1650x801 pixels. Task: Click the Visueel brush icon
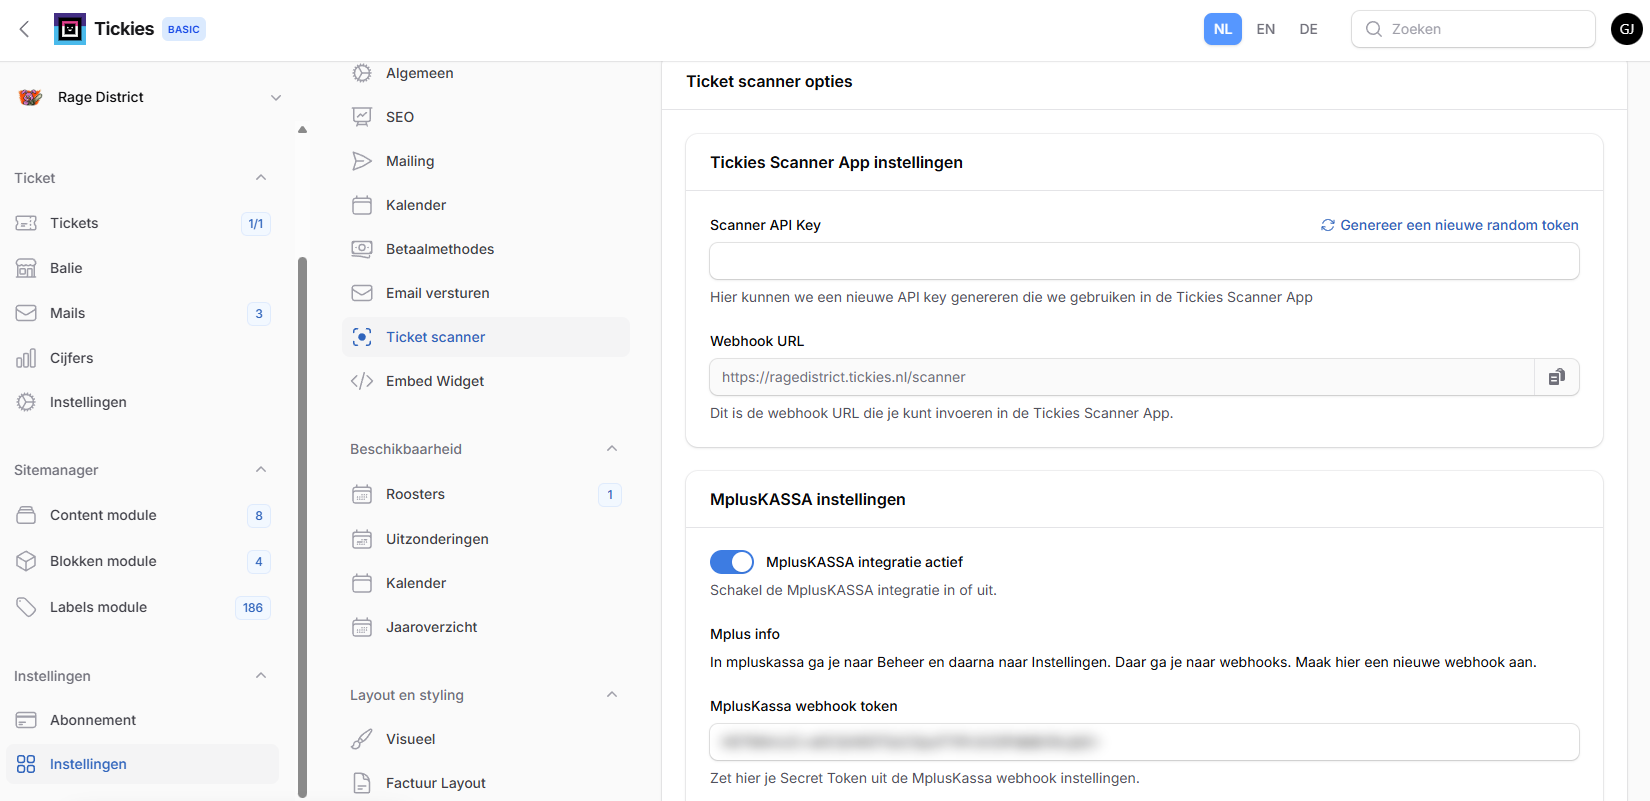point(362,739)
